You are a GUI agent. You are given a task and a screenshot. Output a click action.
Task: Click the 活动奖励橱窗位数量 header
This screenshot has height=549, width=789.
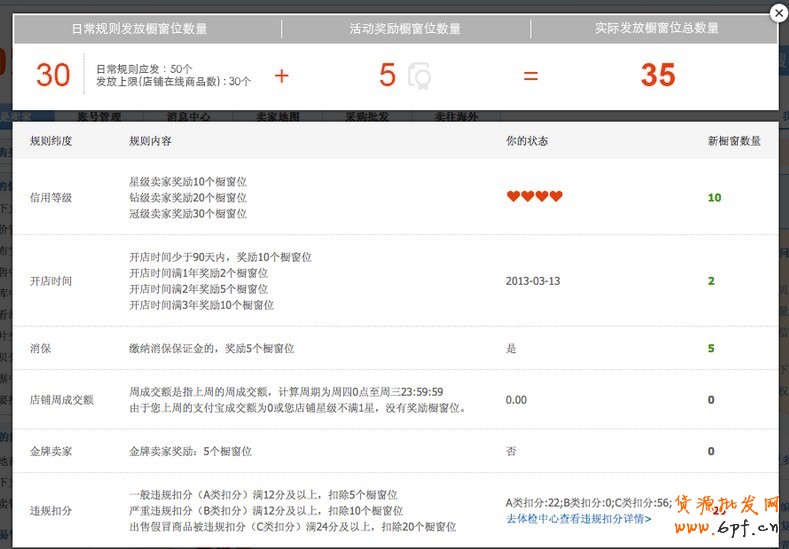tap(405, 29)
